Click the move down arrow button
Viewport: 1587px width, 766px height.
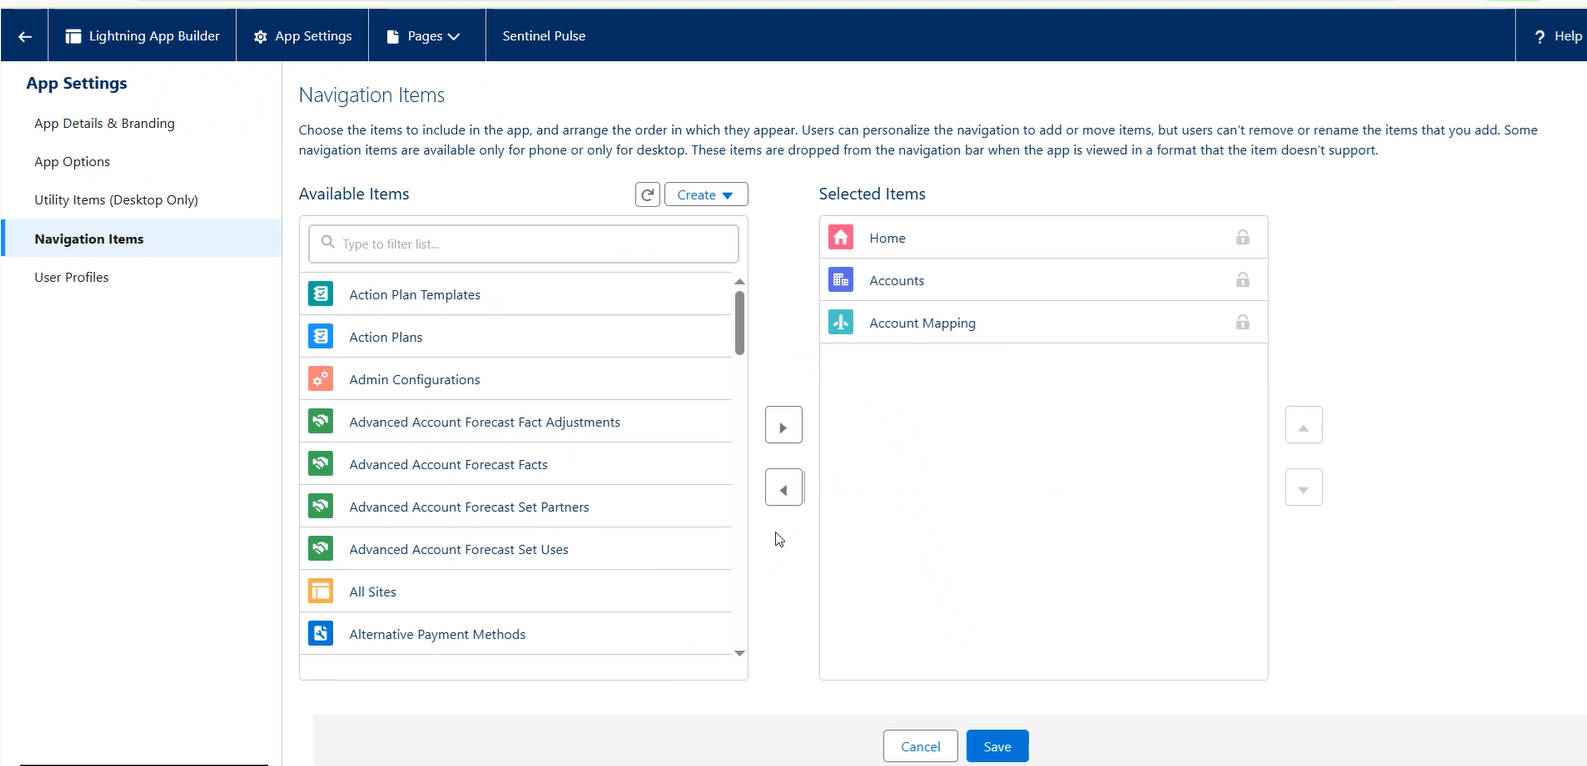[x=1303, y=488]
